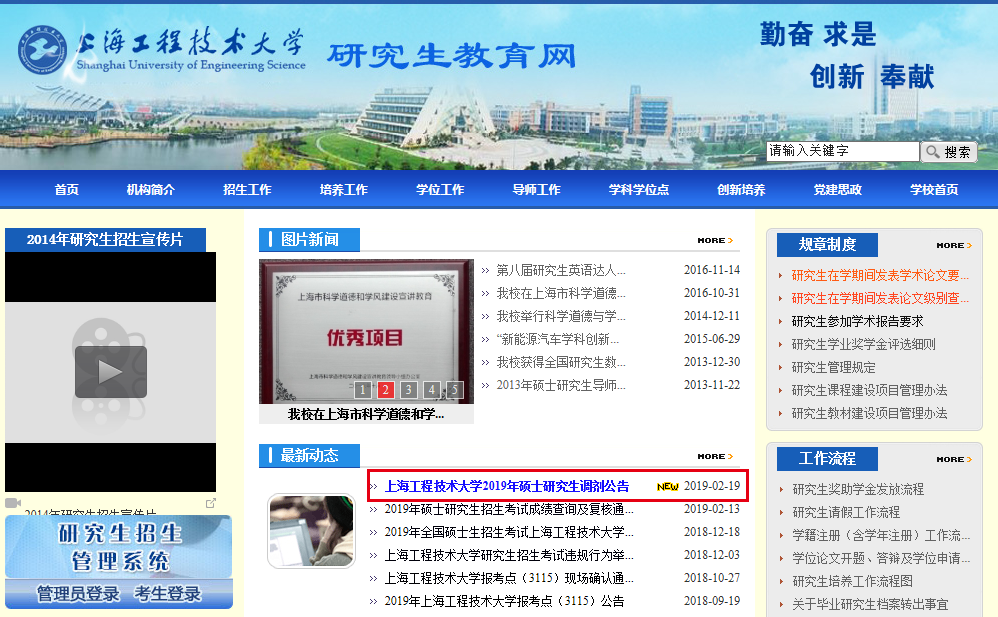Open news "新能源汽车学科创新...

tap(558, 339)
